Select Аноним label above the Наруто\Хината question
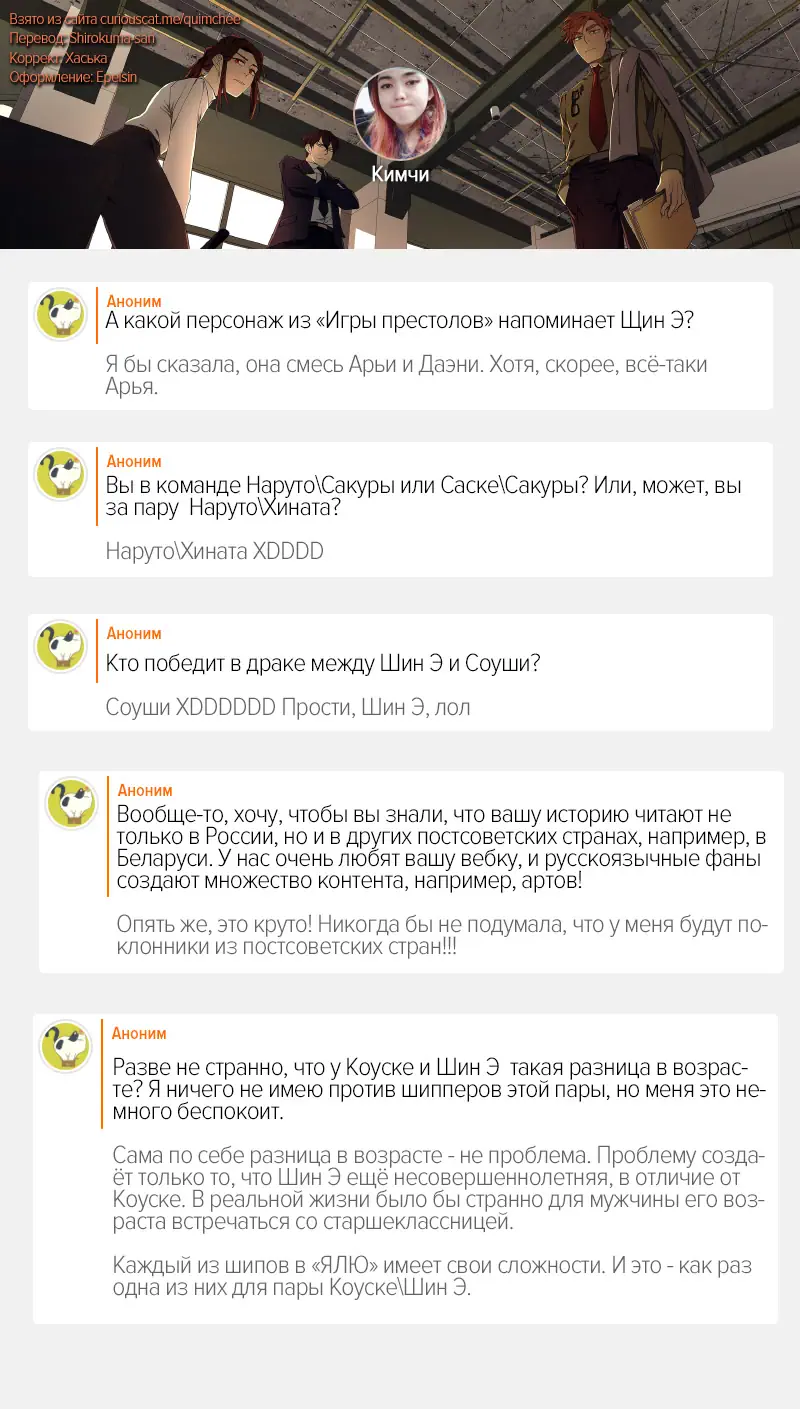The image size is (800, 1409). [134, 461]
